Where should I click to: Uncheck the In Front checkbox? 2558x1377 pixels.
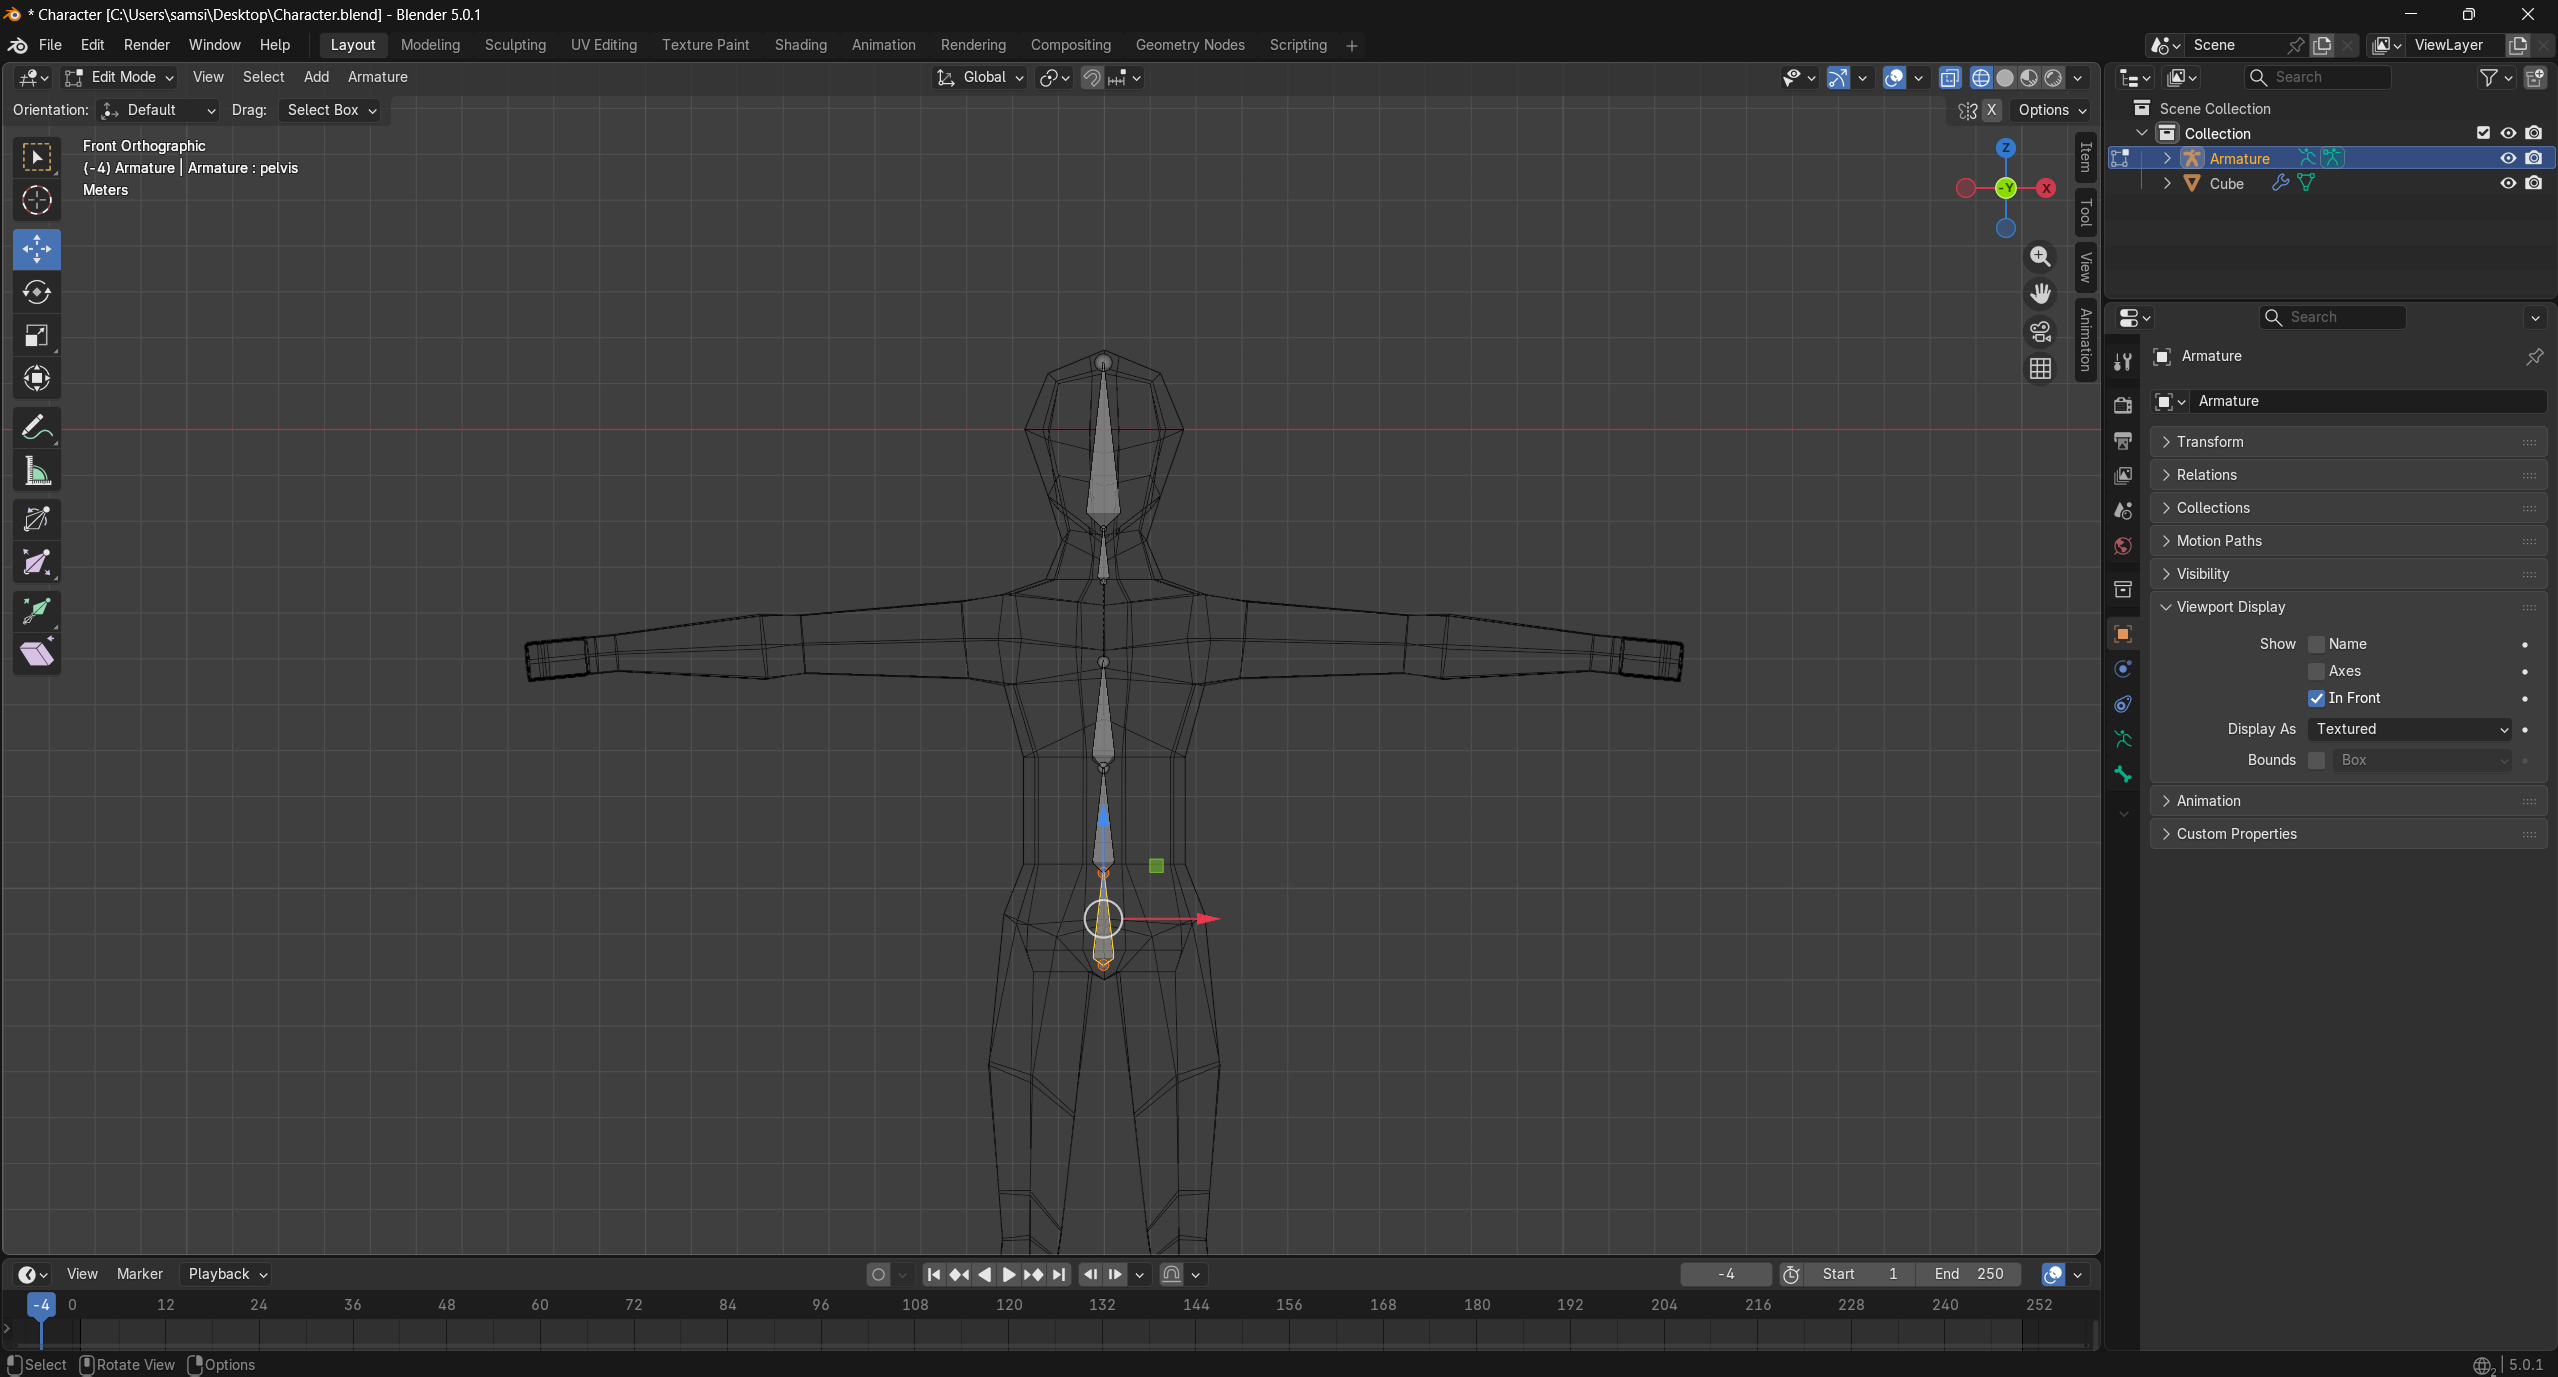(x=2316, y=698)
